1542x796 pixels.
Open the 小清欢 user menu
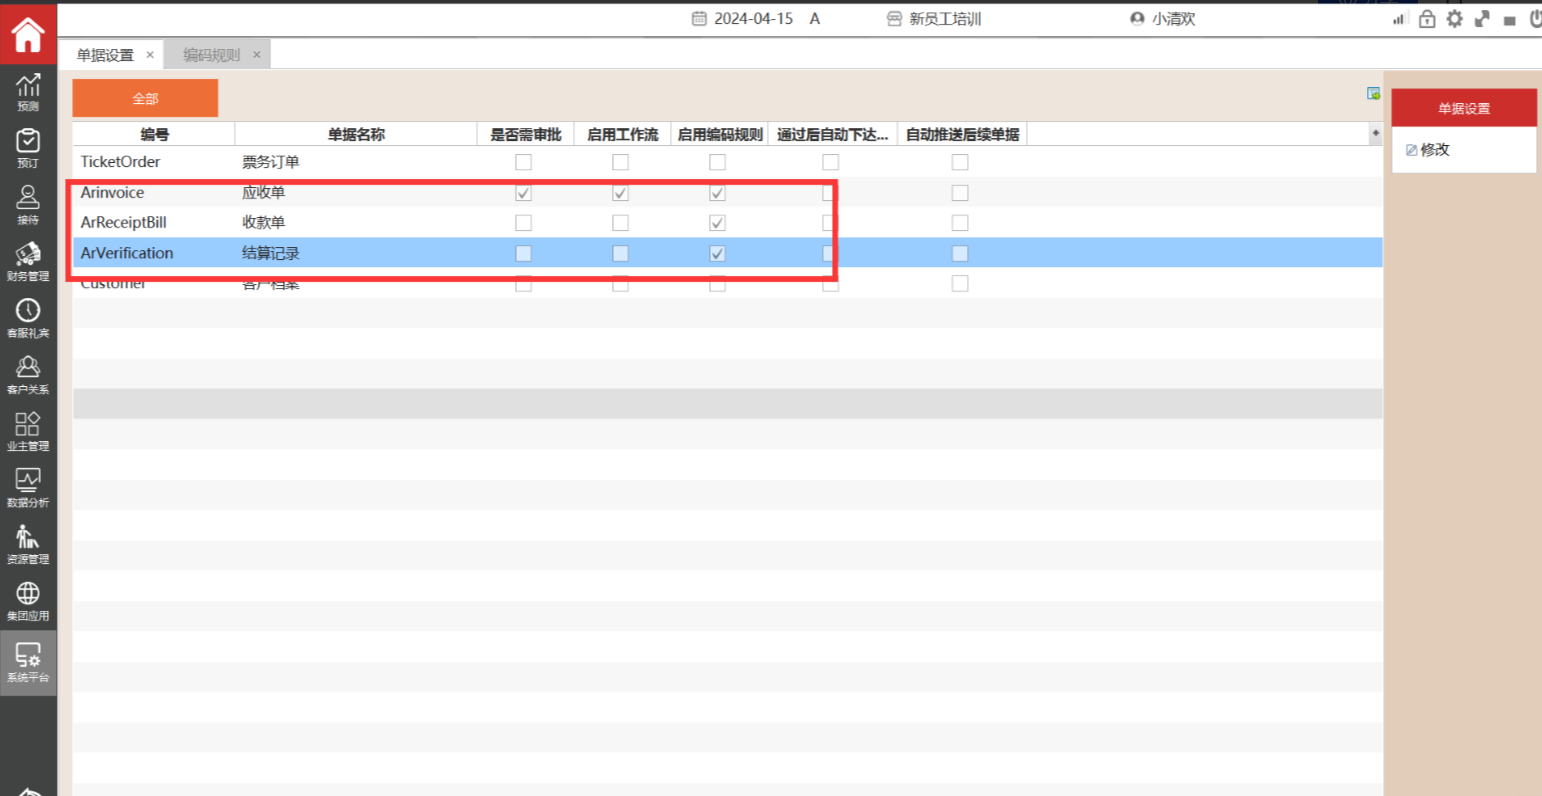click(1162, 19)
